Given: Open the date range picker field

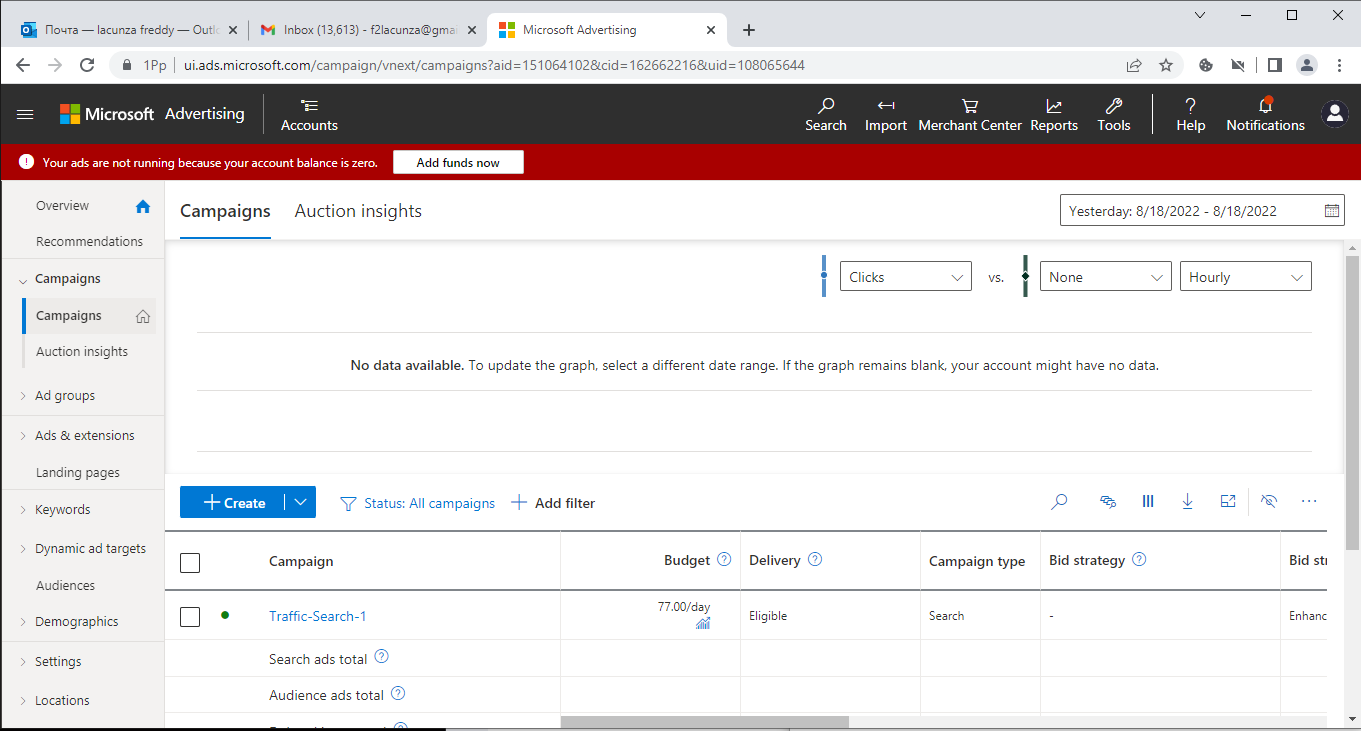Looking at the screenshot, I should click(1201, 211).
